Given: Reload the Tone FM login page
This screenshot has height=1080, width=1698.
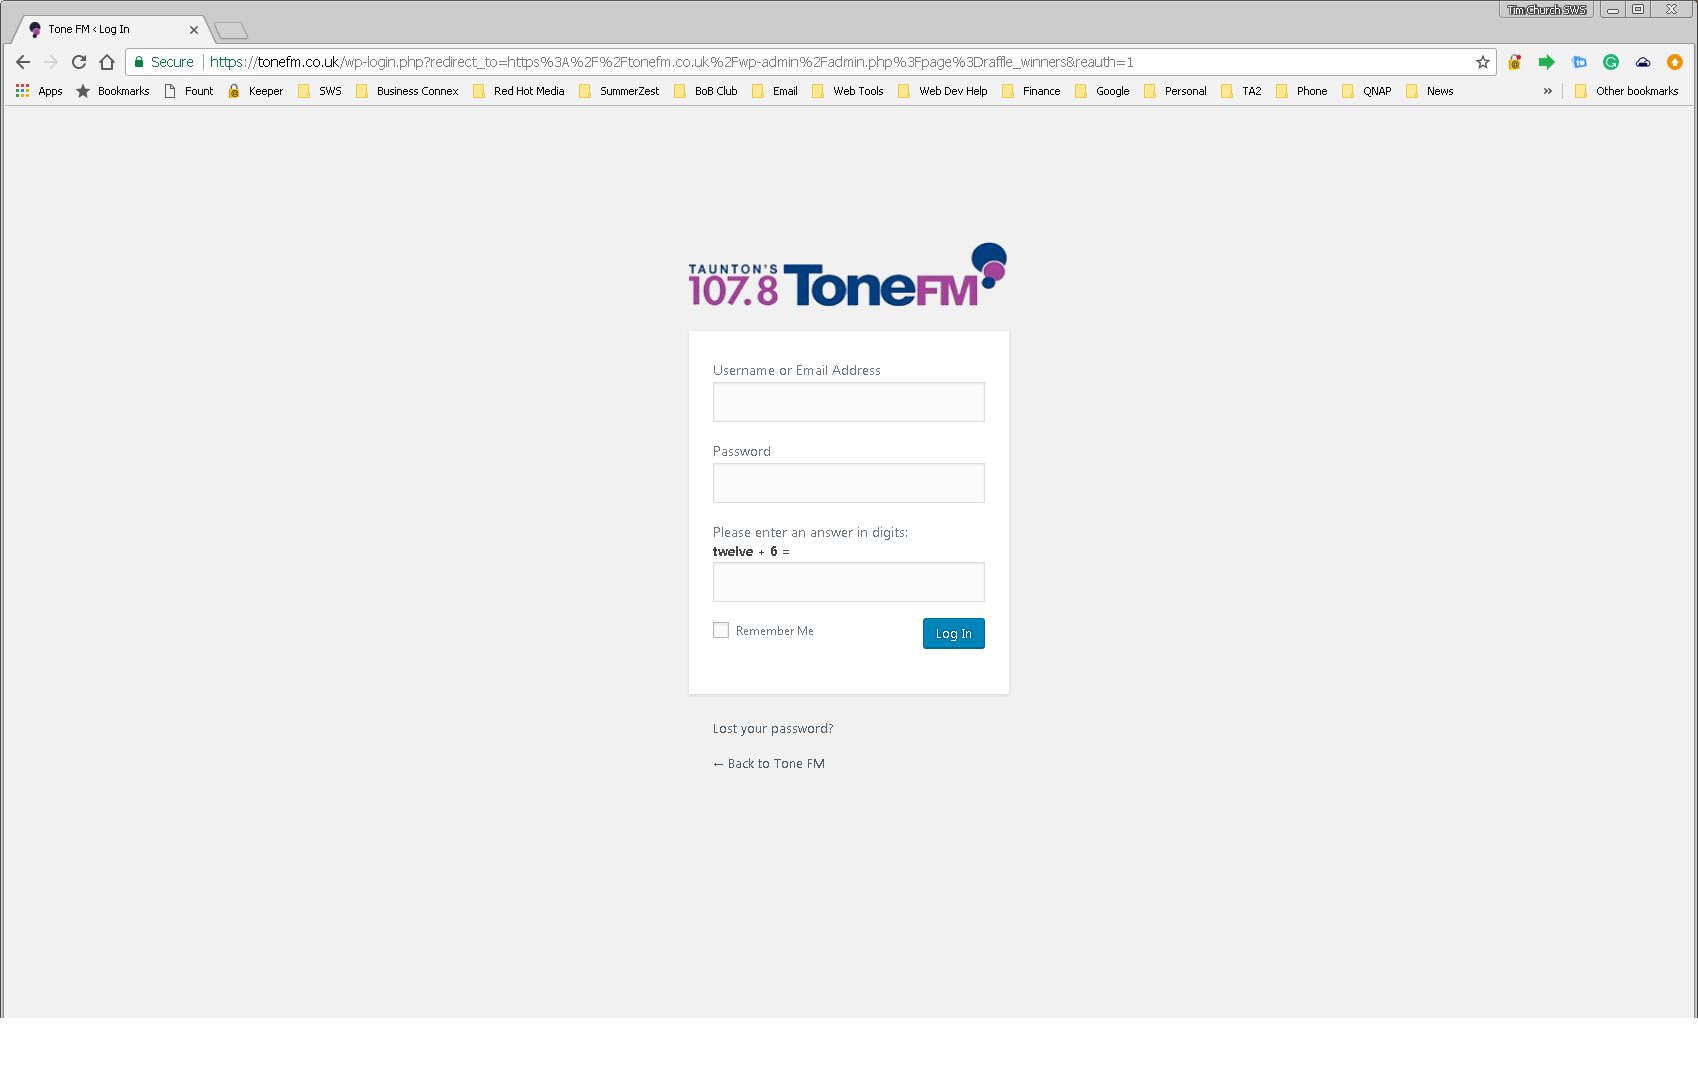Looking at the screenshot, I should 79,62.
